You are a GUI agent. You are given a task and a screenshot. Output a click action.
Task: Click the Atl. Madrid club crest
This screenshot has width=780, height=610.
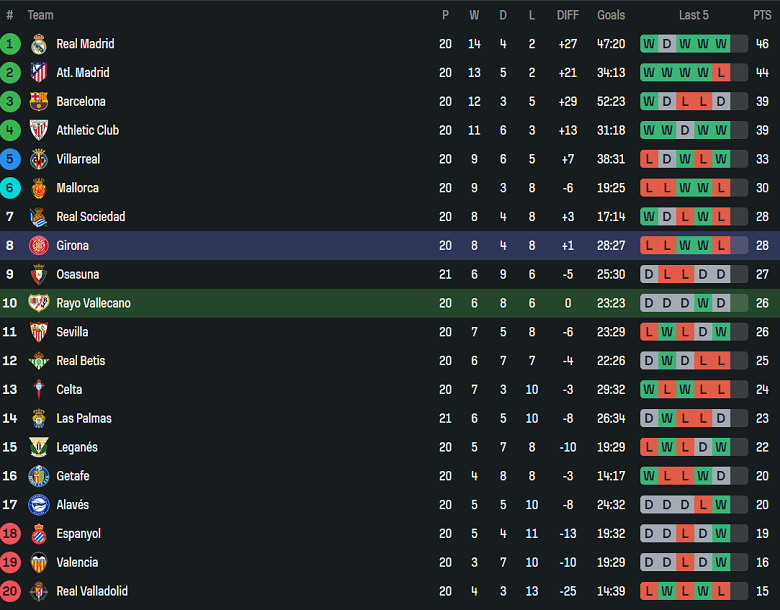click(39, 73)
